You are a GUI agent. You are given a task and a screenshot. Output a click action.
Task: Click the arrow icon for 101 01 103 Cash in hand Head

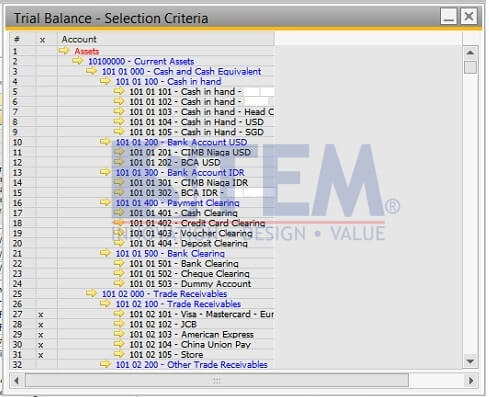pyautogui.click(x=119, y=111)
